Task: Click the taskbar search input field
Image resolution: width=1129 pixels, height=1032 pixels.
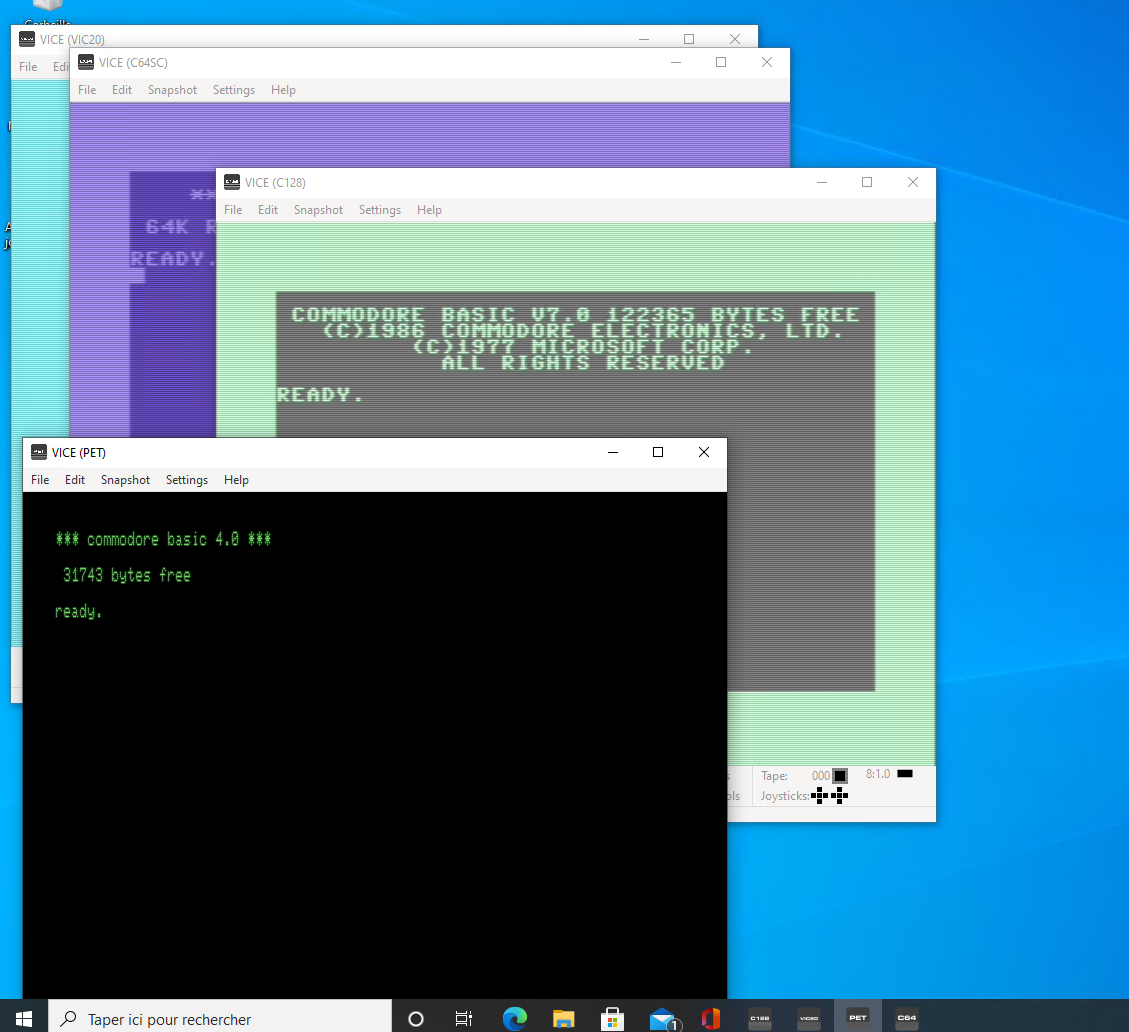Action: pos(220,1018)
